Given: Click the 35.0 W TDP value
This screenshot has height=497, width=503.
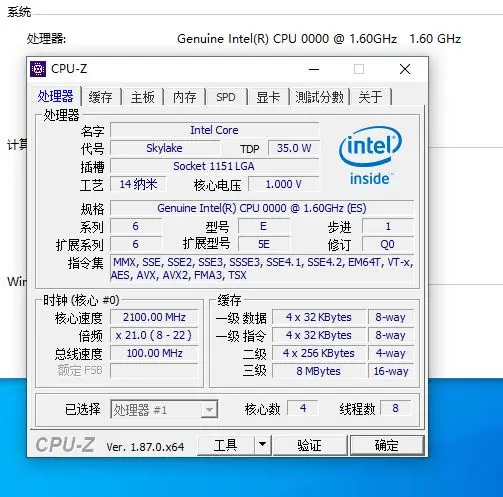Looking at the screenshot, I should [x=294, y=148].
